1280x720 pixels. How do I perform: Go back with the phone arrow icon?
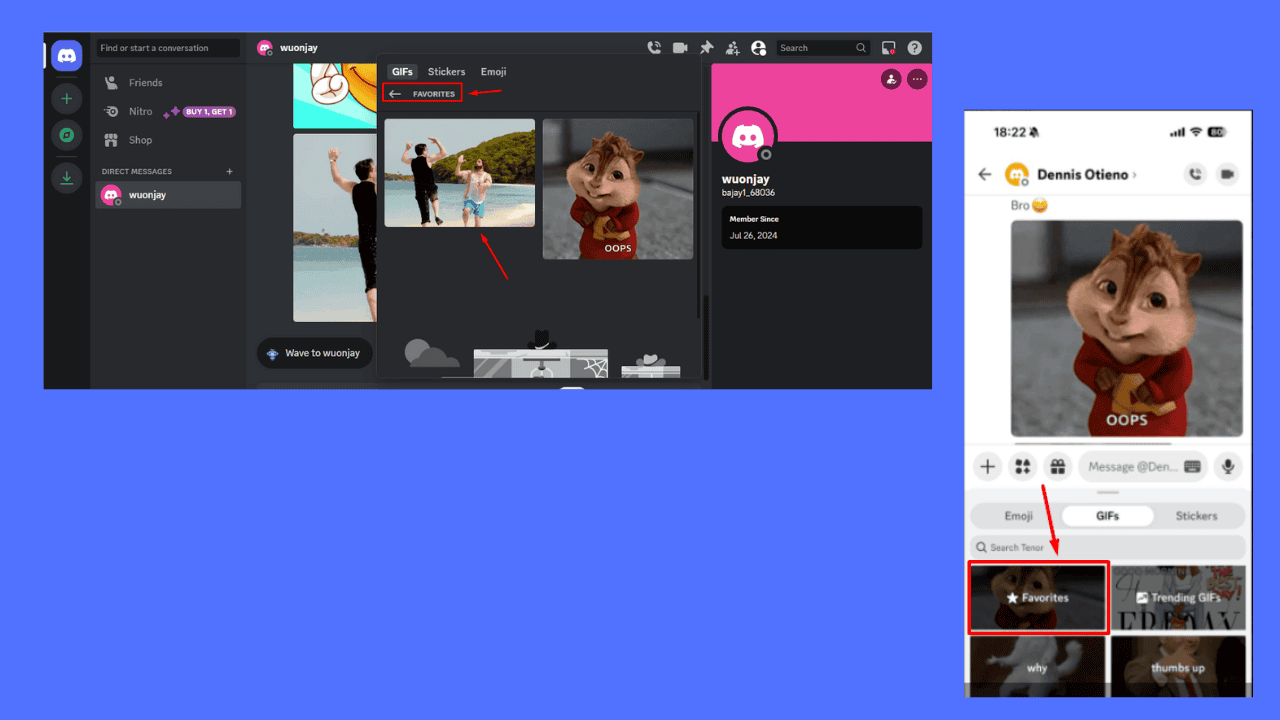coord(985,174)
